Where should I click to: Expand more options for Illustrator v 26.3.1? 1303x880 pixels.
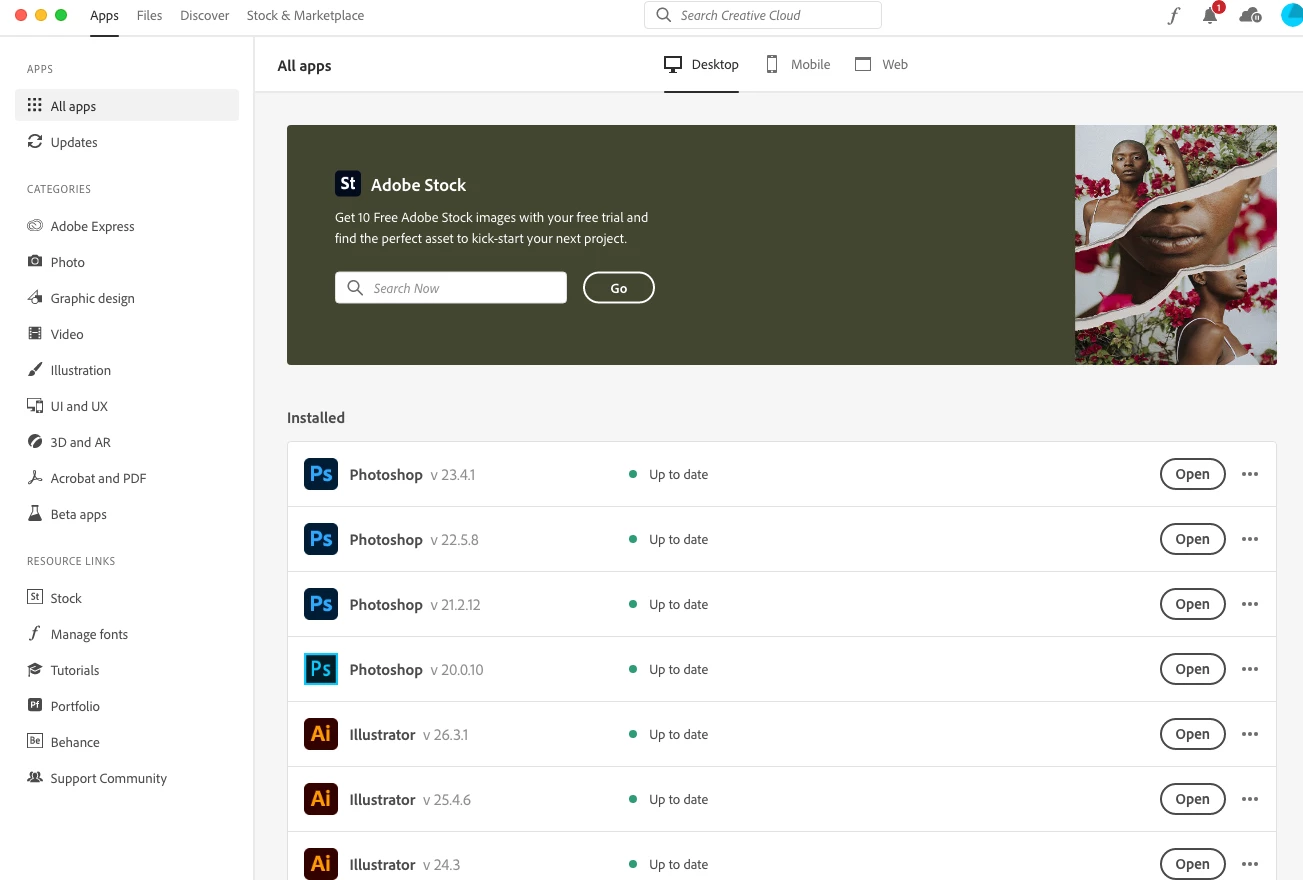[1250, 734]
